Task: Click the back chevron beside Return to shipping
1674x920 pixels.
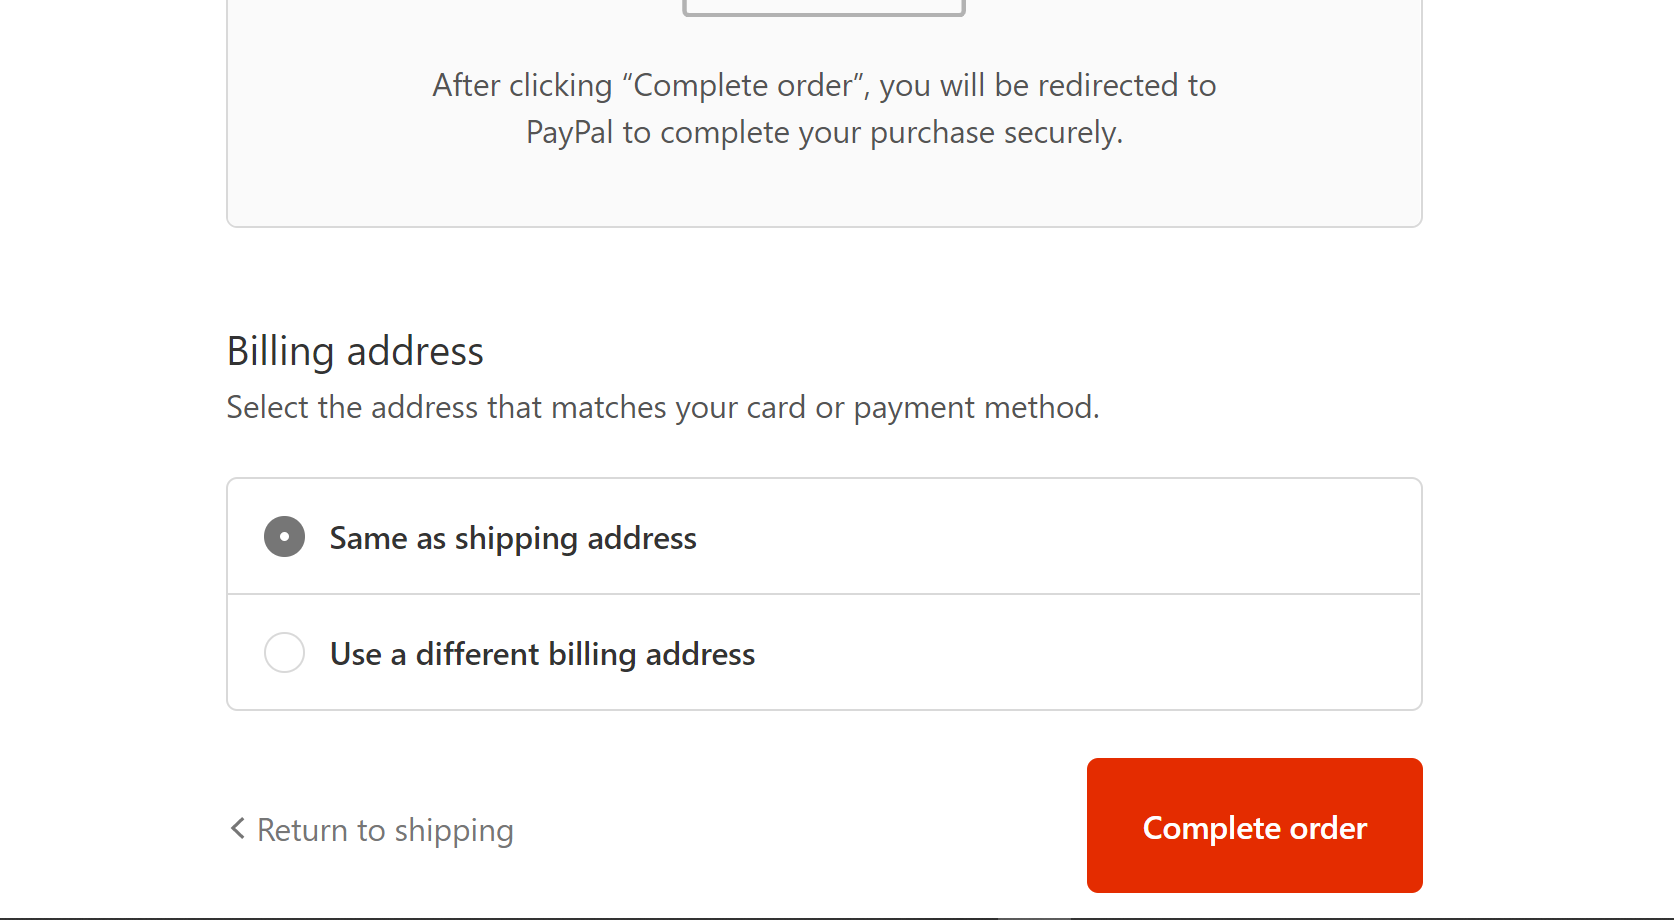Action: tap(237, 828)
